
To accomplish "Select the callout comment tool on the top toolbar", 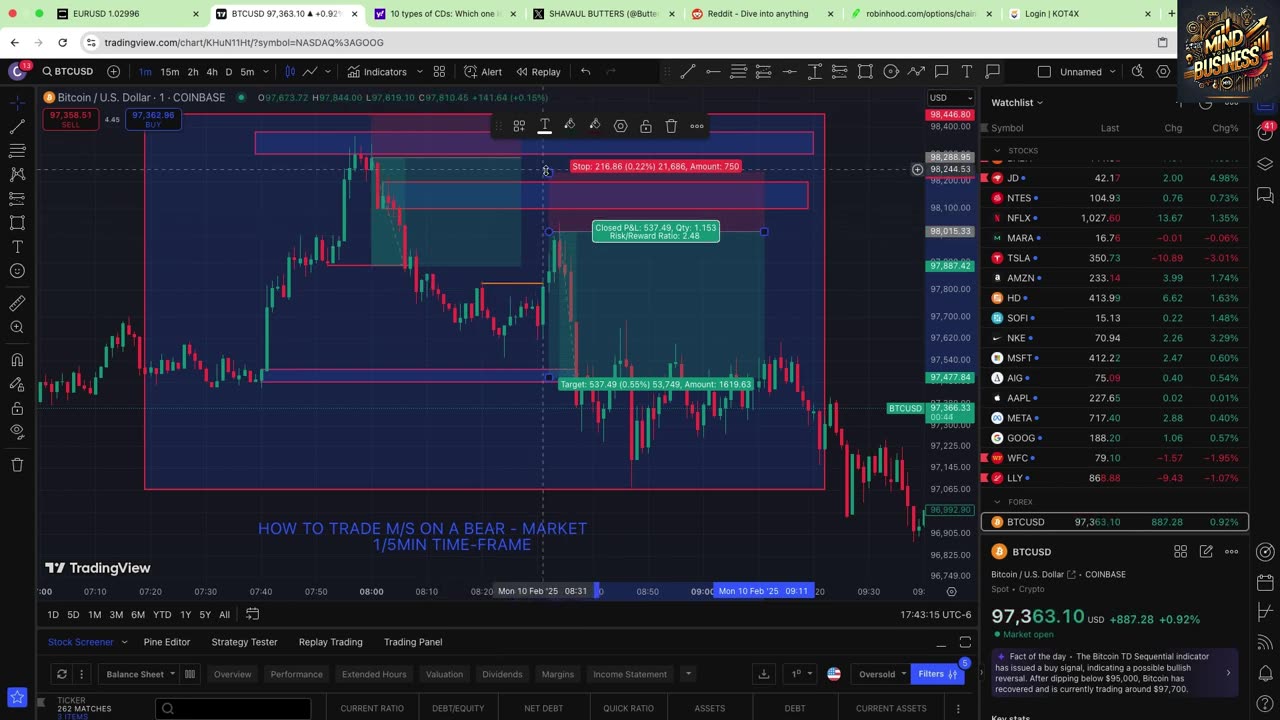I will pyautogui.click(x=942, y=72).
